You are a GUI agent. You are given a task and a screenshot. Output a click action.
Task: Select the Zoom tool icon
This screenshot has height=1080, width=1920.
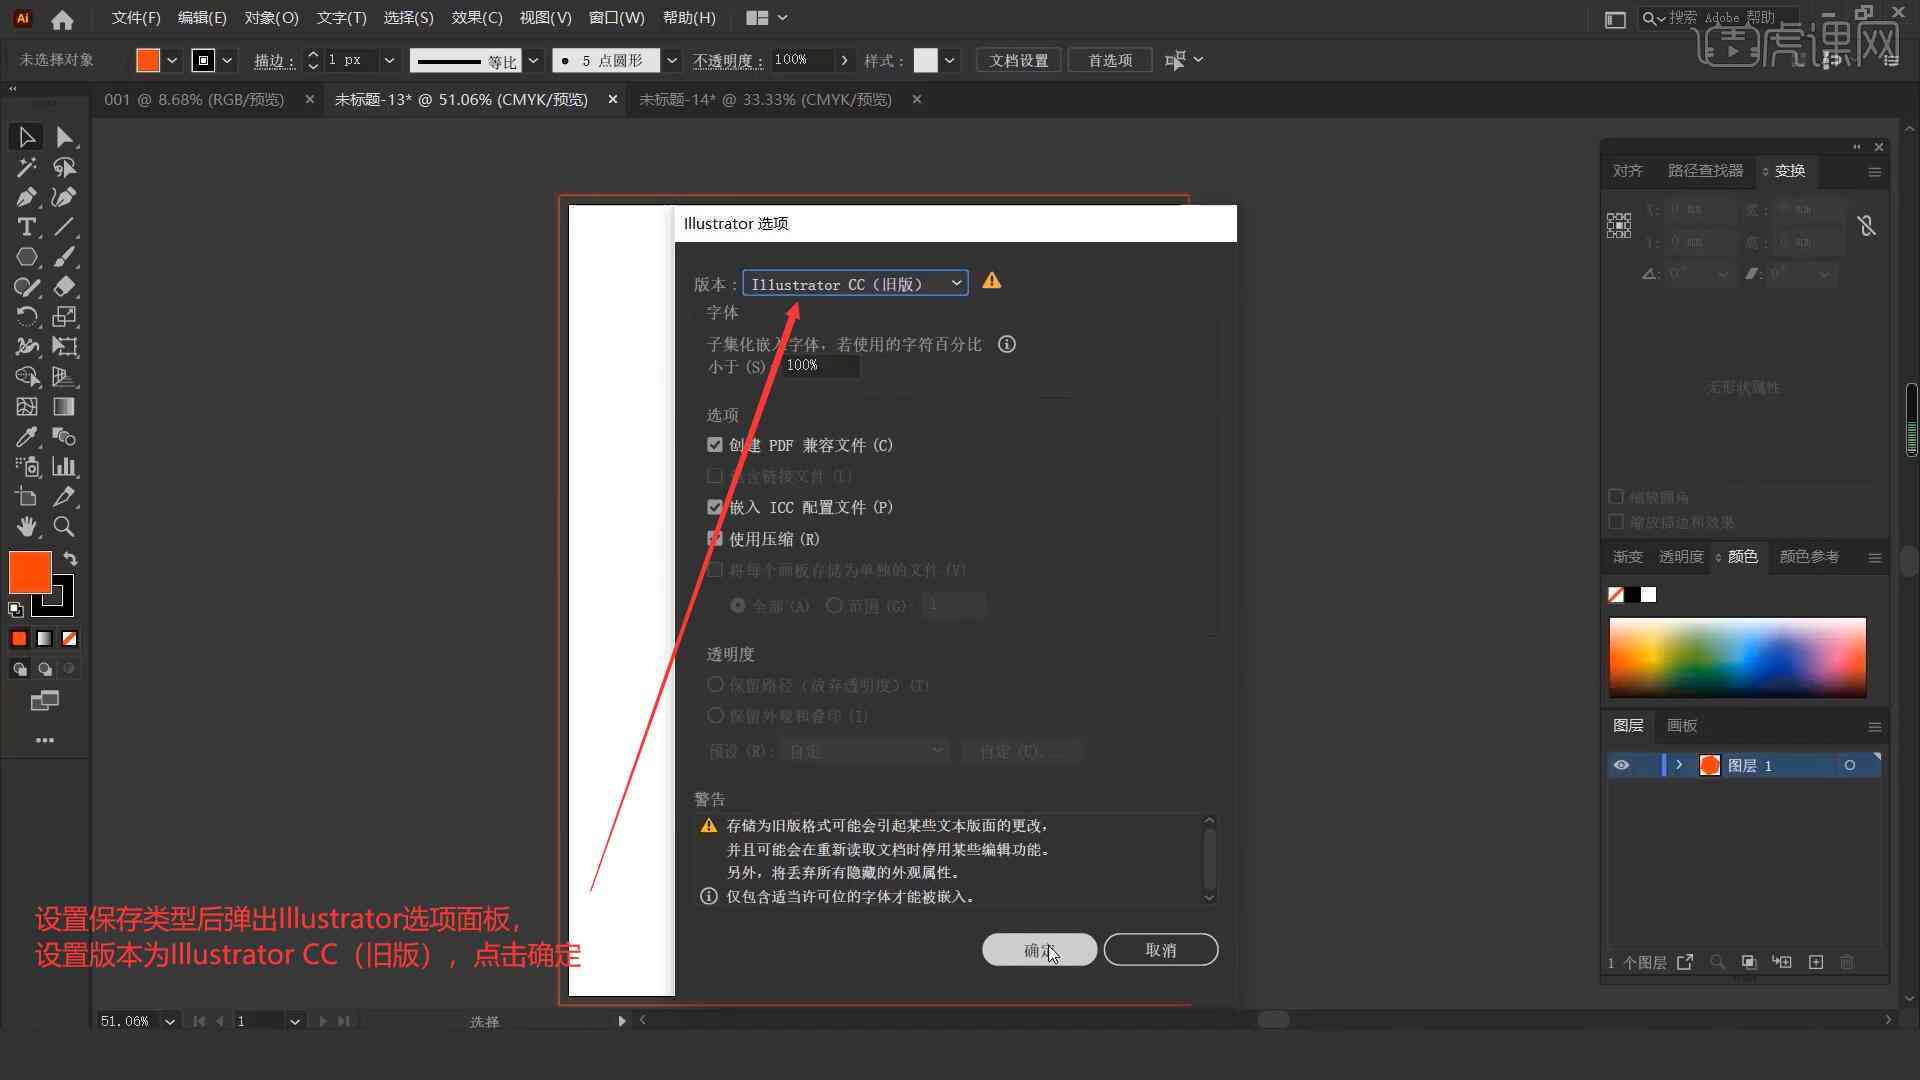[x=65, y=526]
